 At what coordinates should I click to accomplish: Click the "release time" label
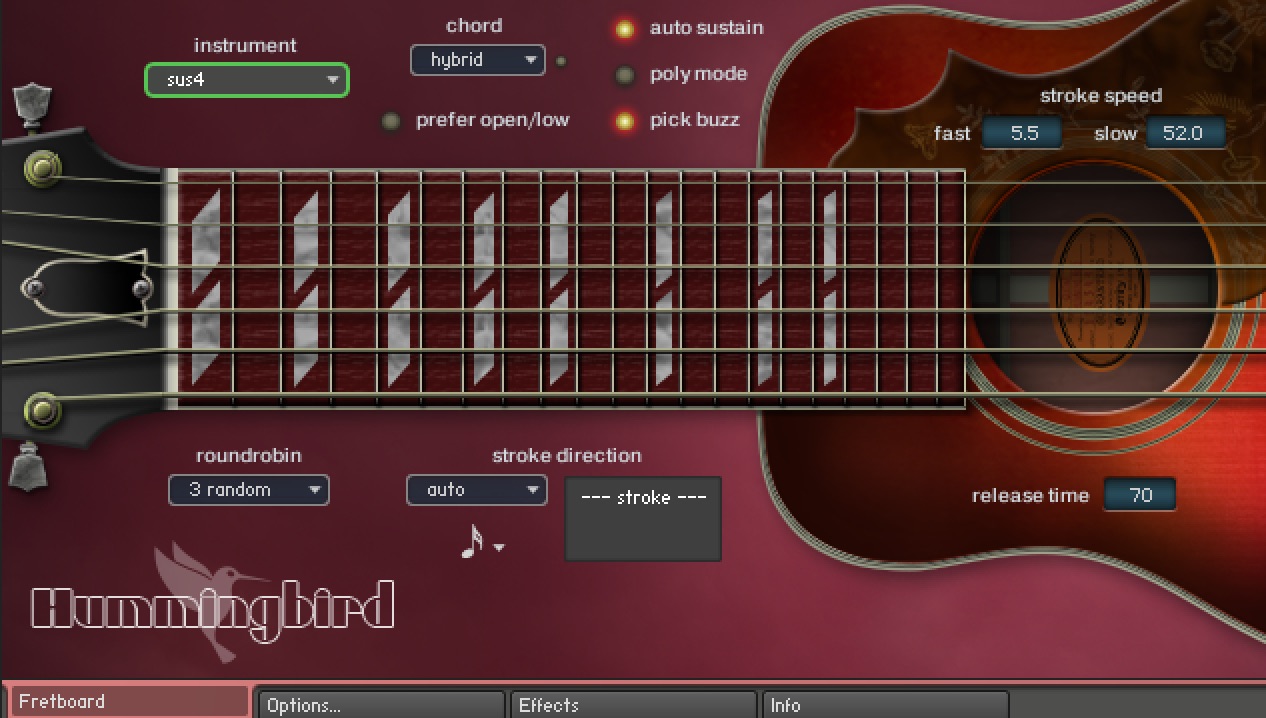click(1030, 495)
